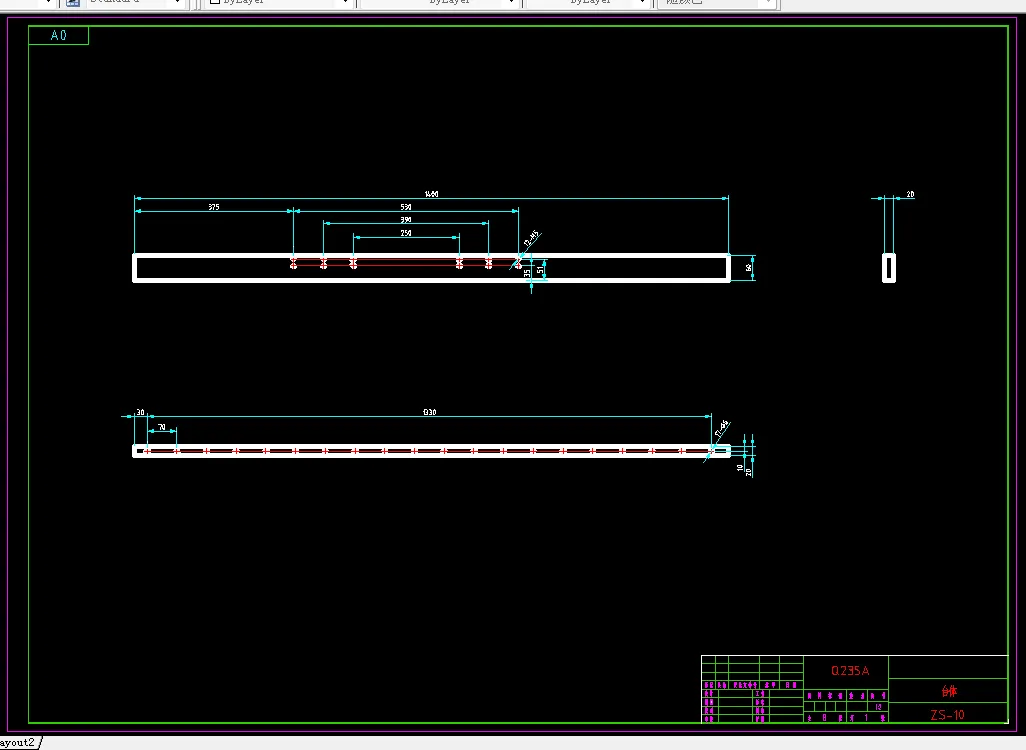
Task: Select the A0 sheet size label
Action: click(58, 35)
